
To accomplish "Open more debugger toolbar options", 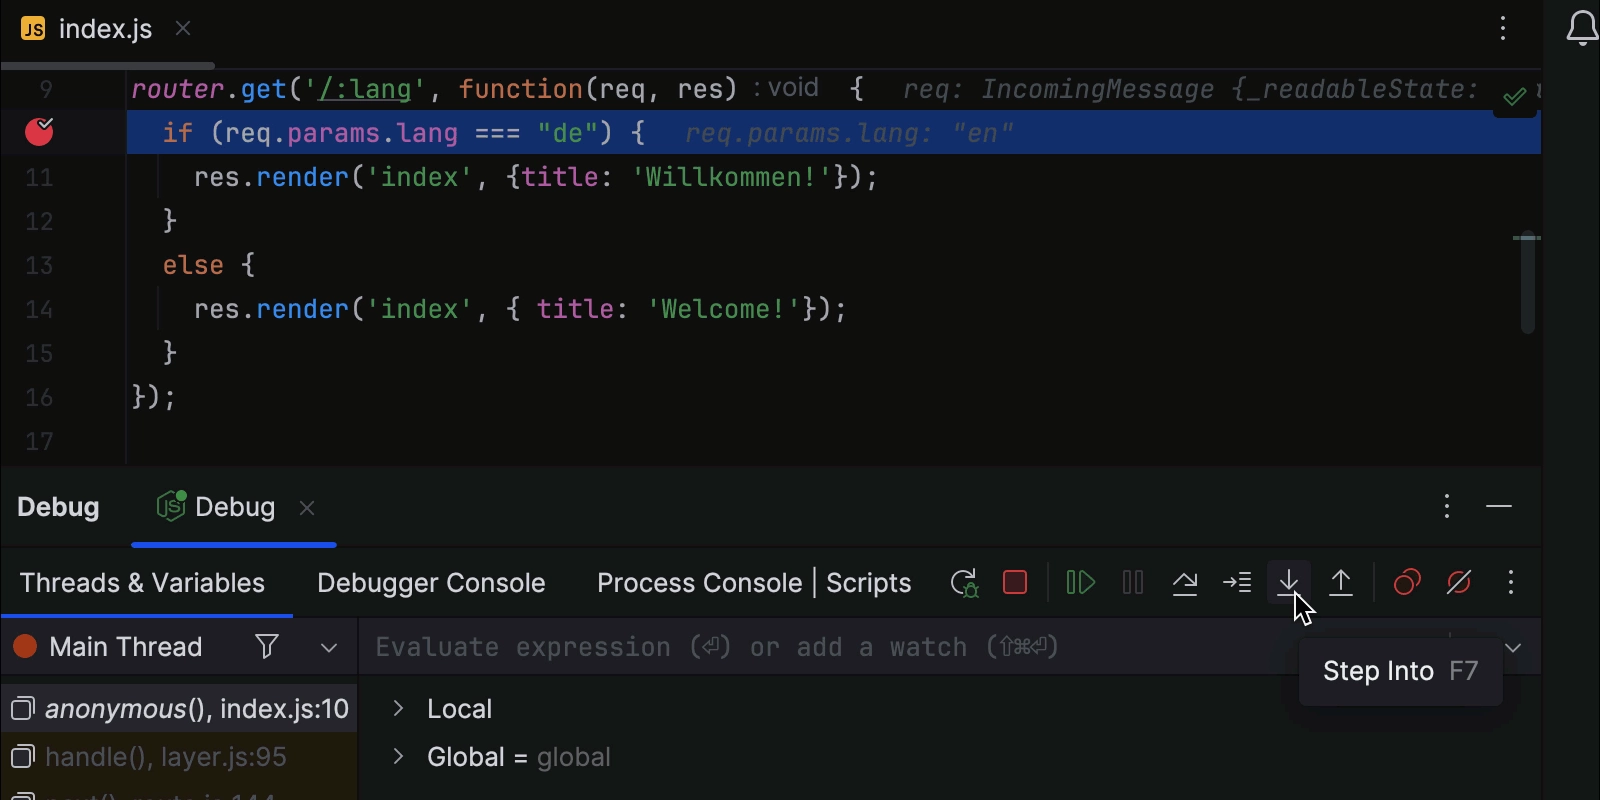I will click(1511, 582).
